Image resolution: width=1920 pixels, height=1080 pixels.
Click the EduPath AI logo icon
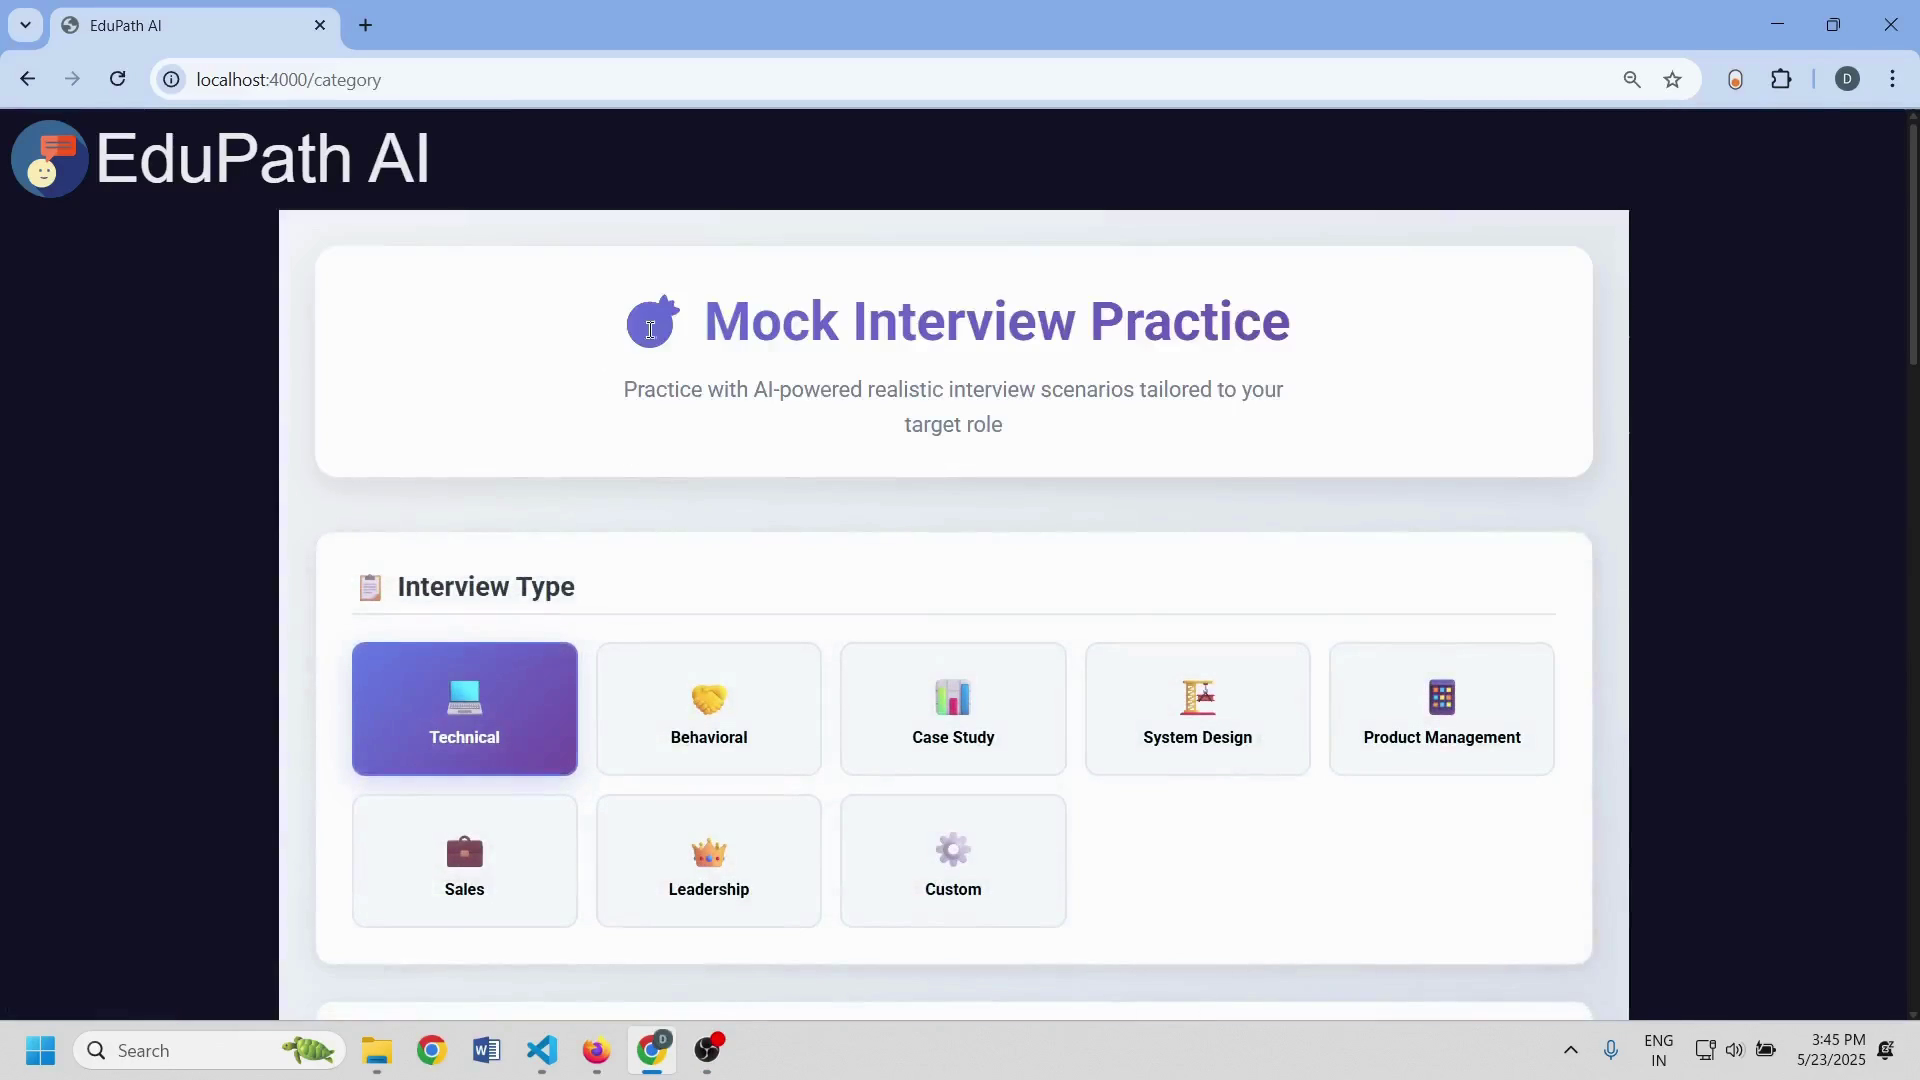(x=49, y=159)
